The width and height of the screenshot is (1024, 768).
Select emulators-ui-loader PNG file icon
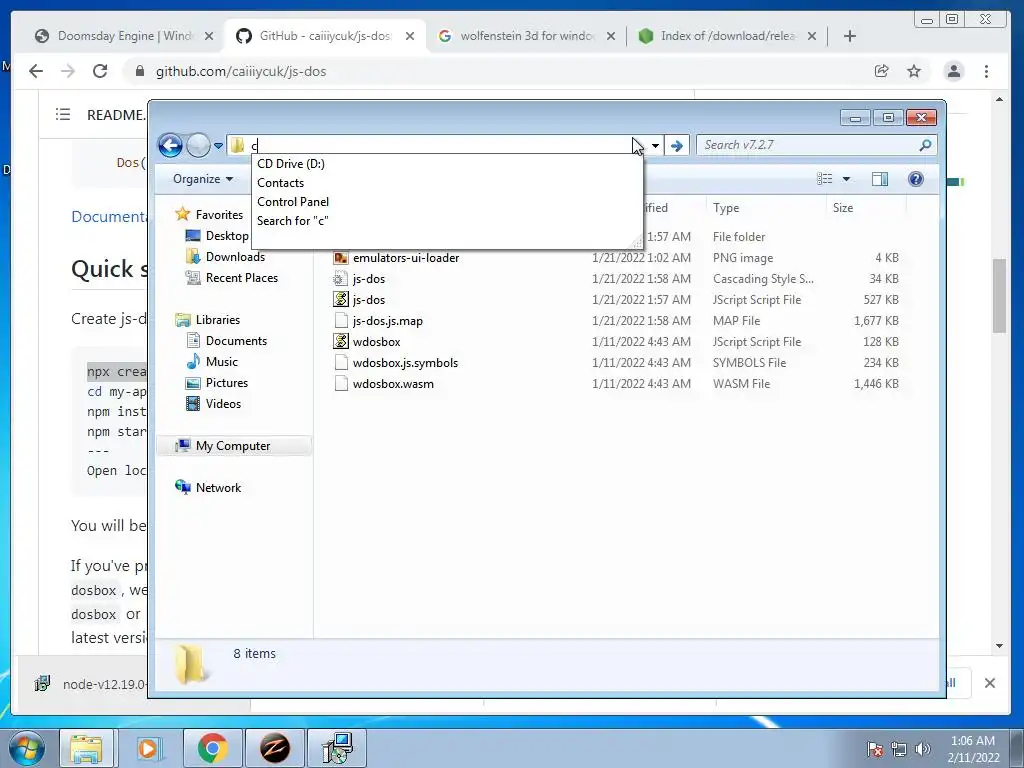[x=341, y=258]
